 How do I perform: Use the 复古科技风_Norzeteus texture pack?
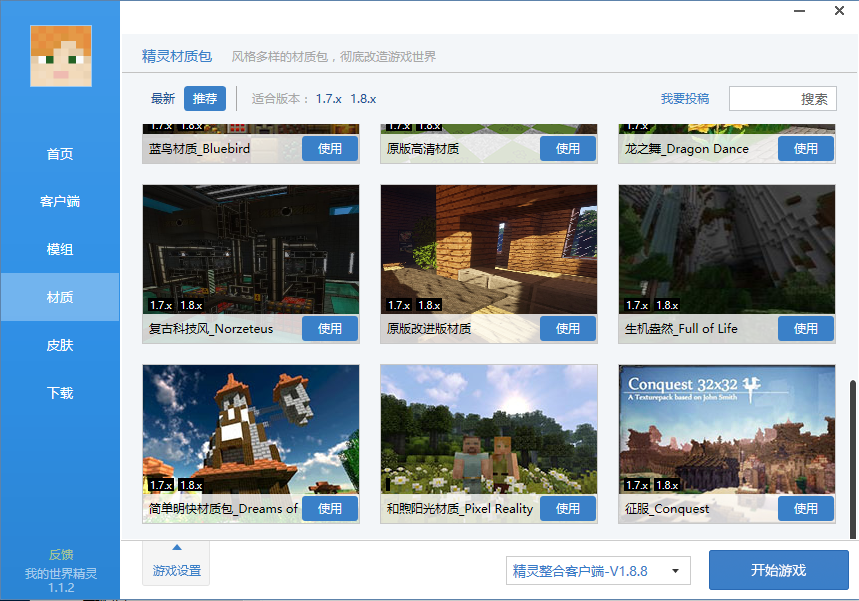330,329
